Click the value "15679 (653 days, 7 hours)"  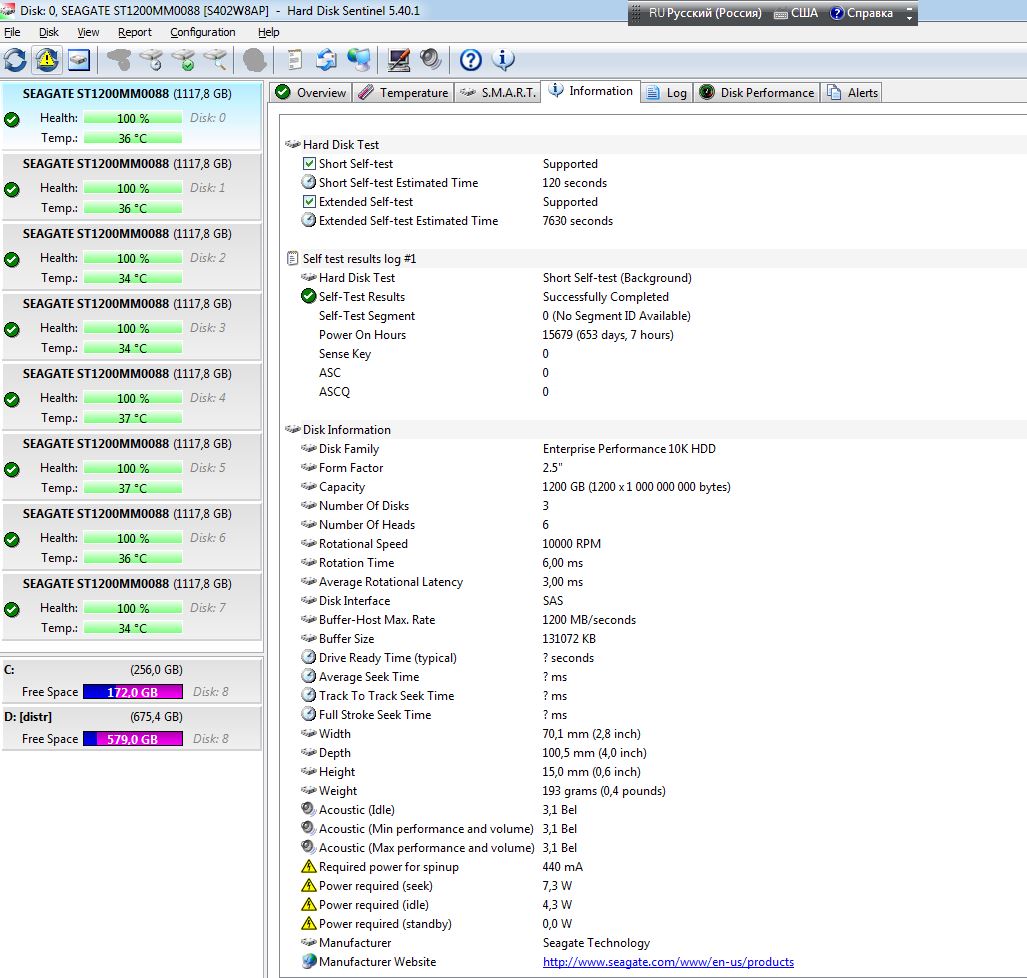pos(608,334)
